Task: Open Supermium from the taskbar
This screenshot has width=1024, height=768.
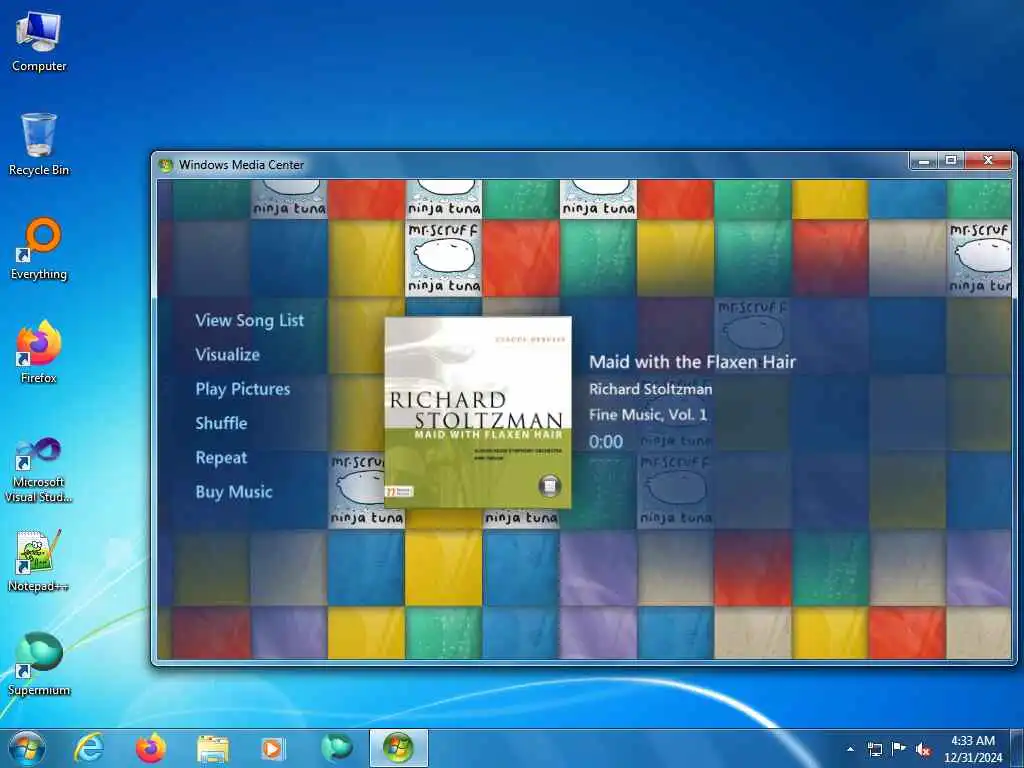Action: coord(337,748)
